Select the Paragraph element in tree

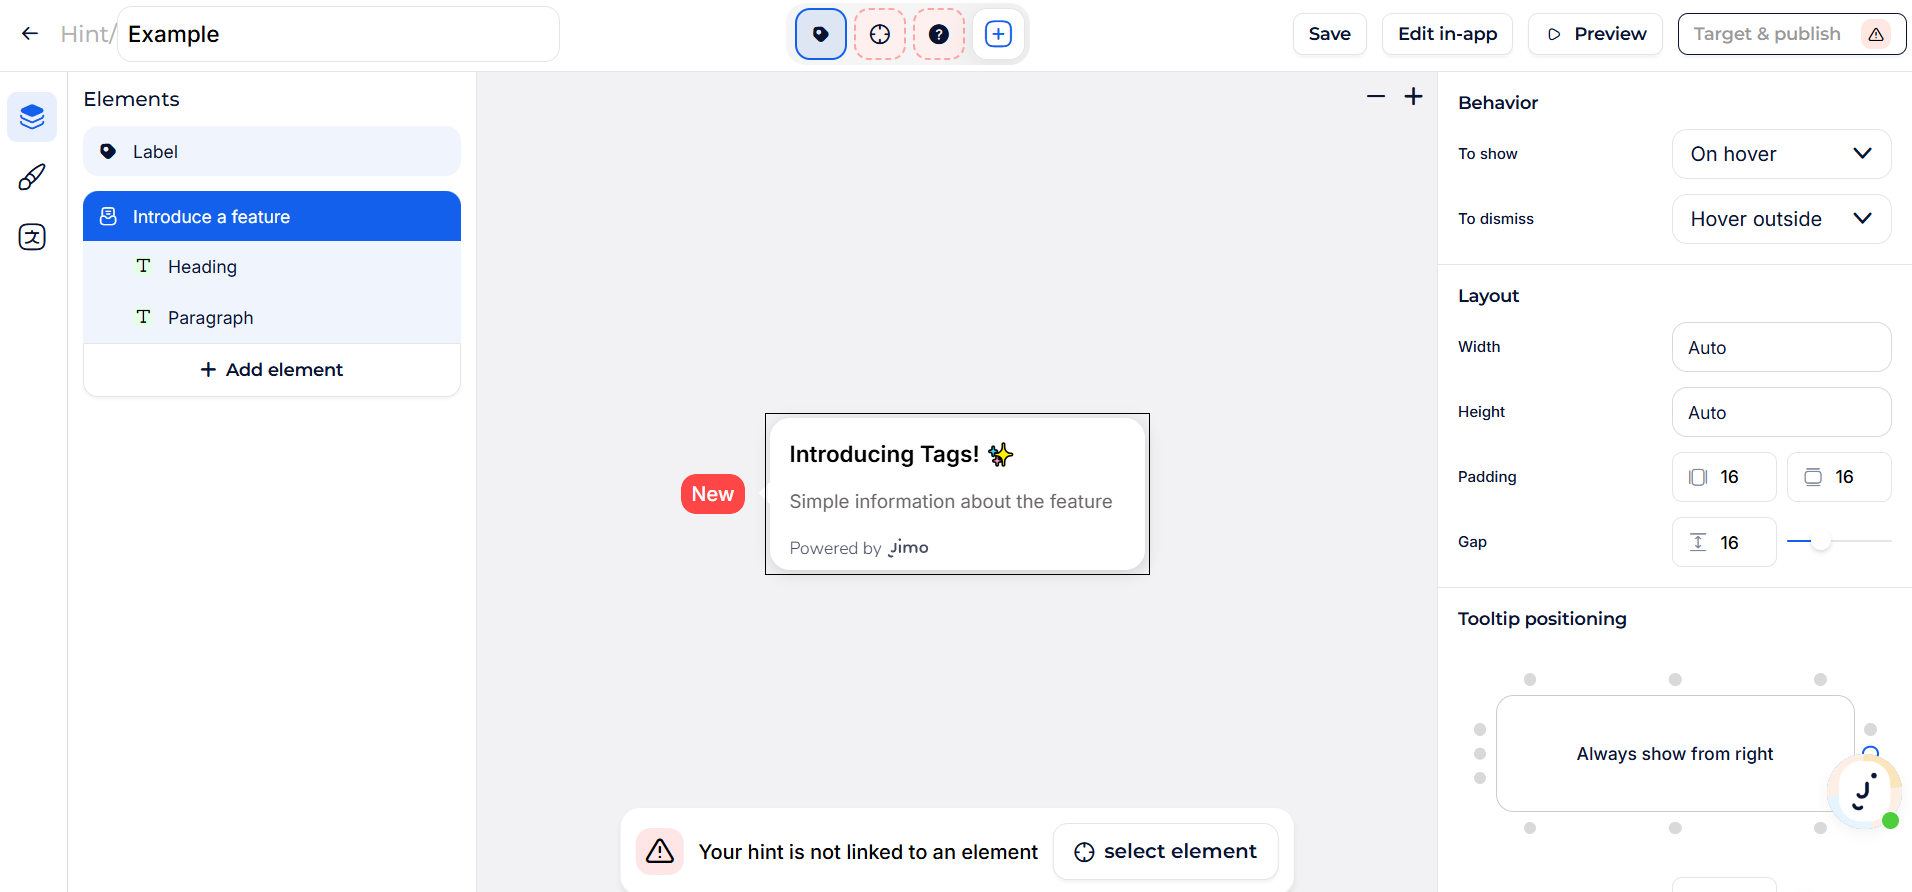pyautogui.click(x=210, y=318)
